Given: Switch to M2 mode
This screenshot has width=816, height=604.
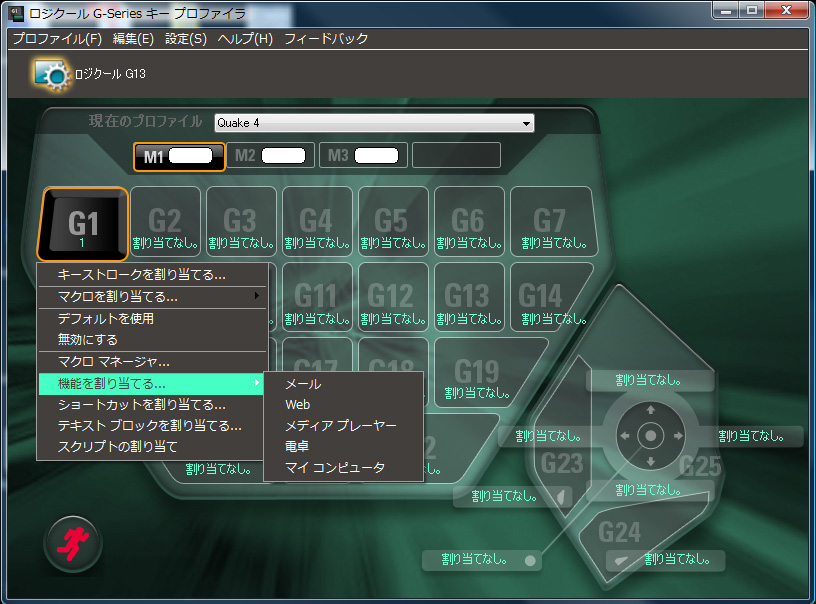Looking at the screenshot, I should (x=270, y=156).
